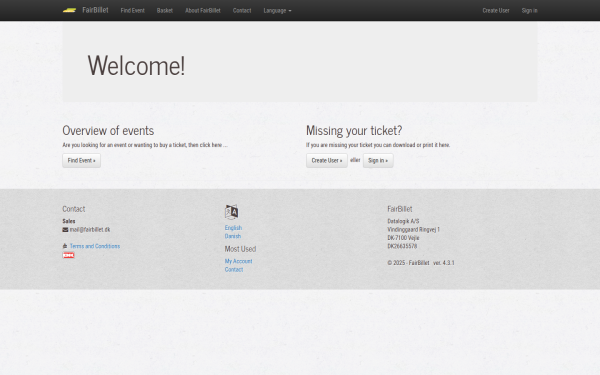This screenshot has width=600, height=375.
Task: Switch language to Danish in footer
Action: pyautogui.click(x=233, y=236)
